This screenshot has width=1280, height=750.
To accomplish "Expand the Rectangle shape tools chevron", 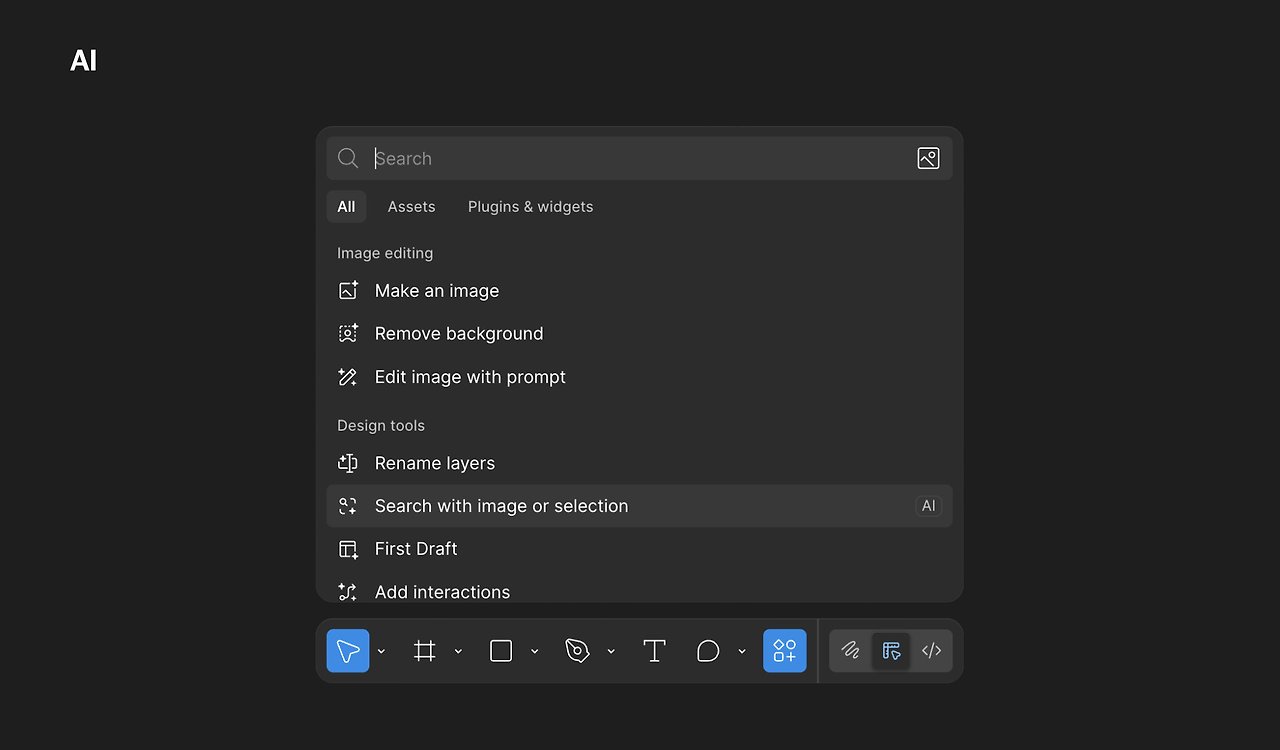I will [x=534, y=651].
